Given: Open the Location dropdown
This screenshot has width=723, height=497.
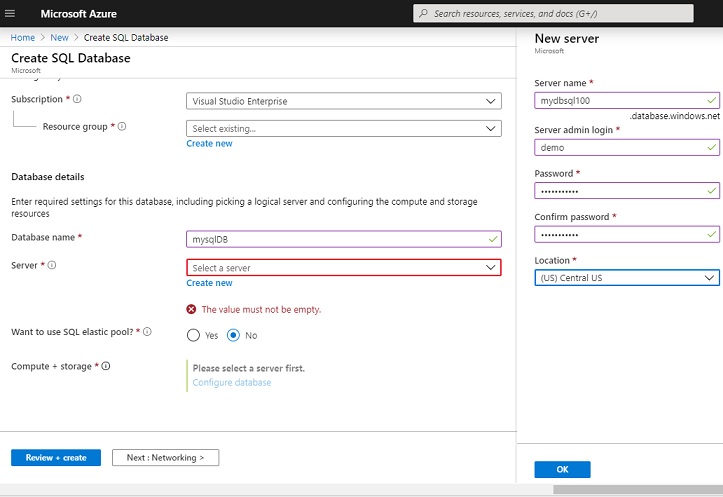Looking at the screenshot, I should tap(627, 278).
